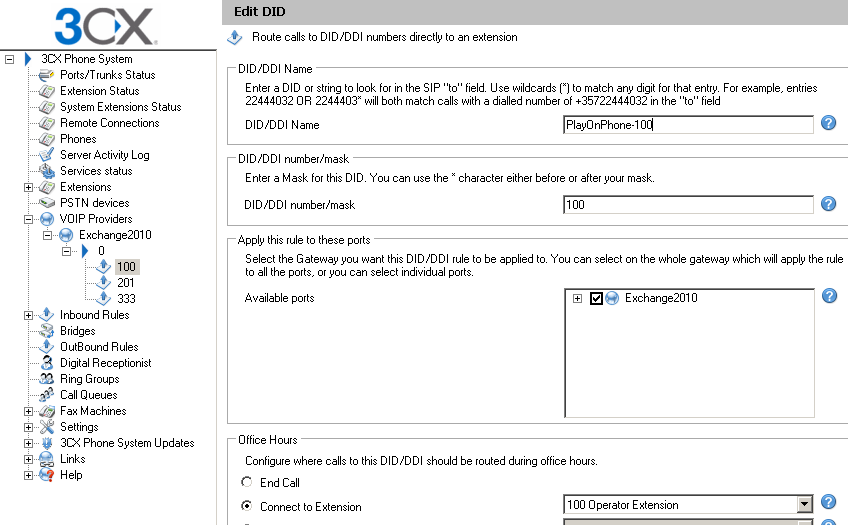Click Exchange2010 entry in Available ports
Screen dimensions: 848x525
coord(661,298)
